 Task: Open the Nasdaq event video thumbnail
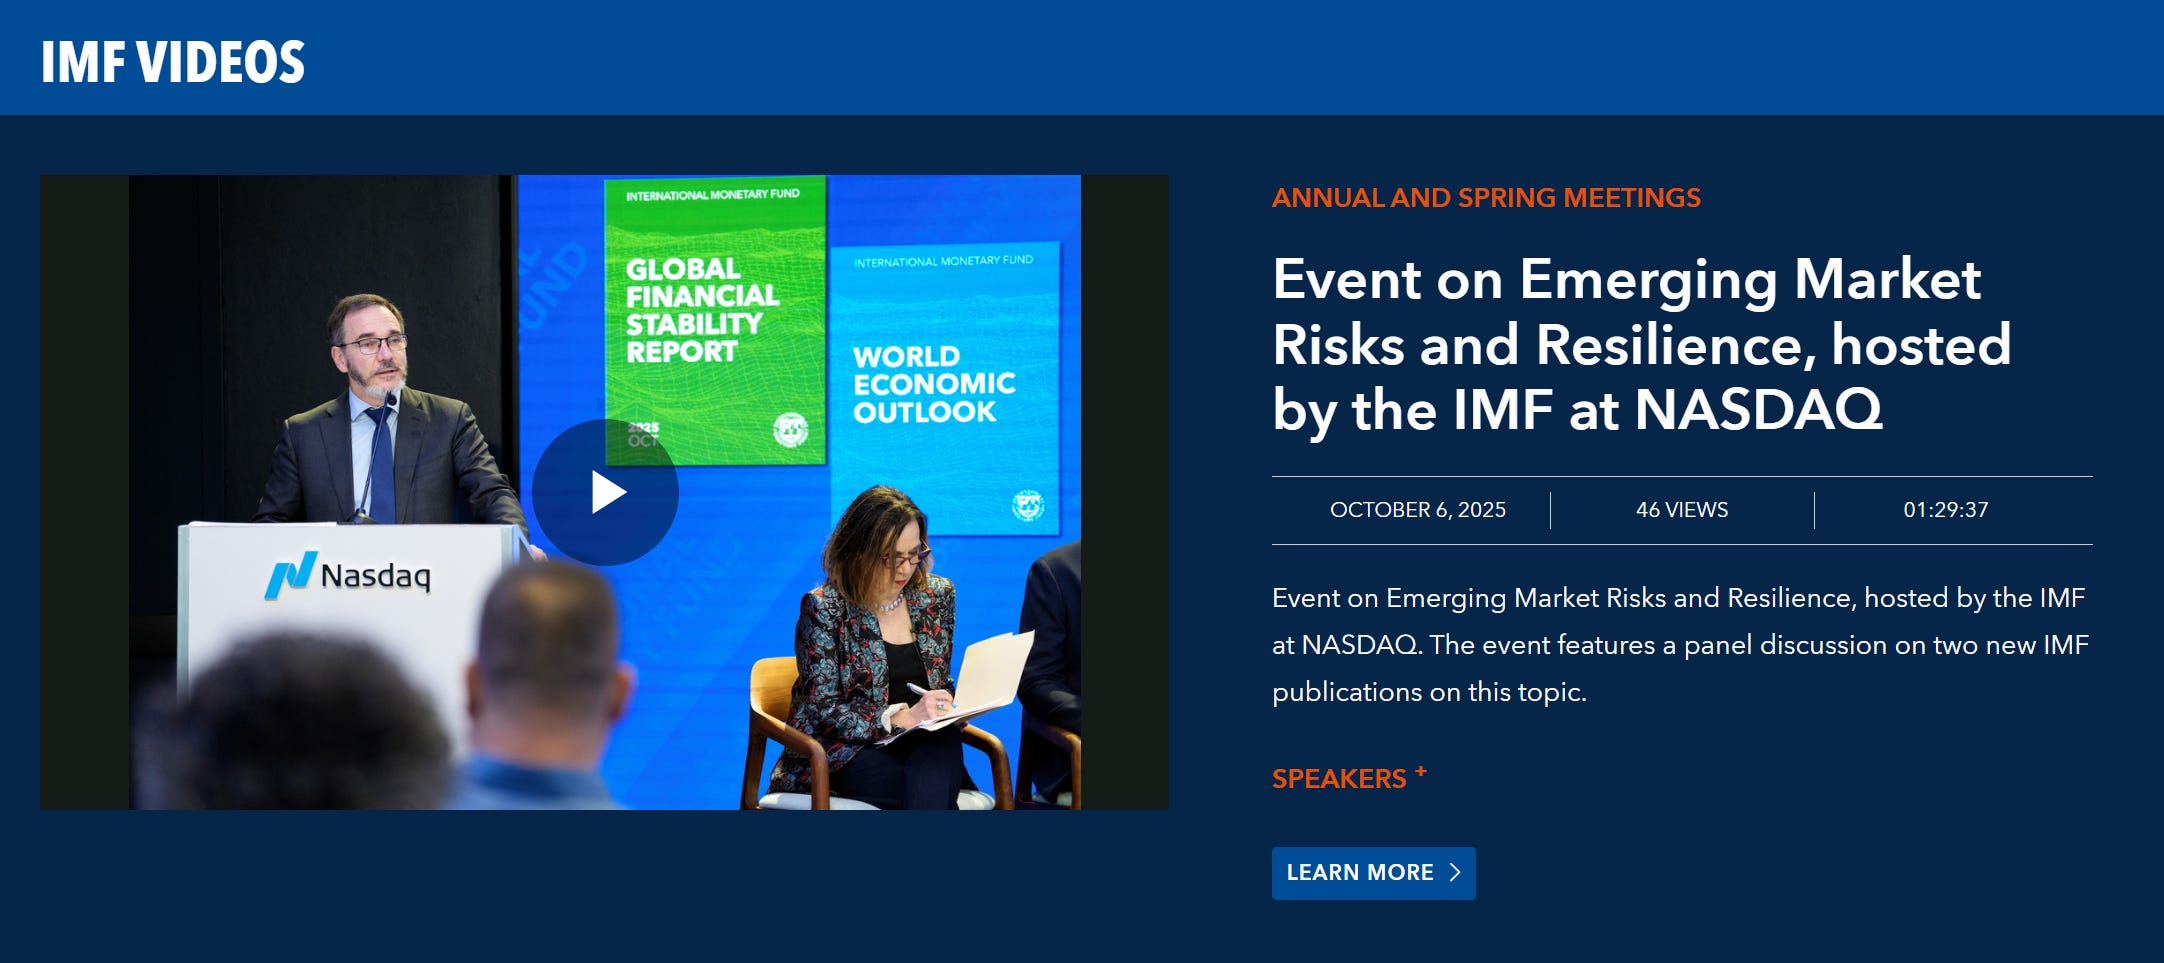(x=604, y=492)
